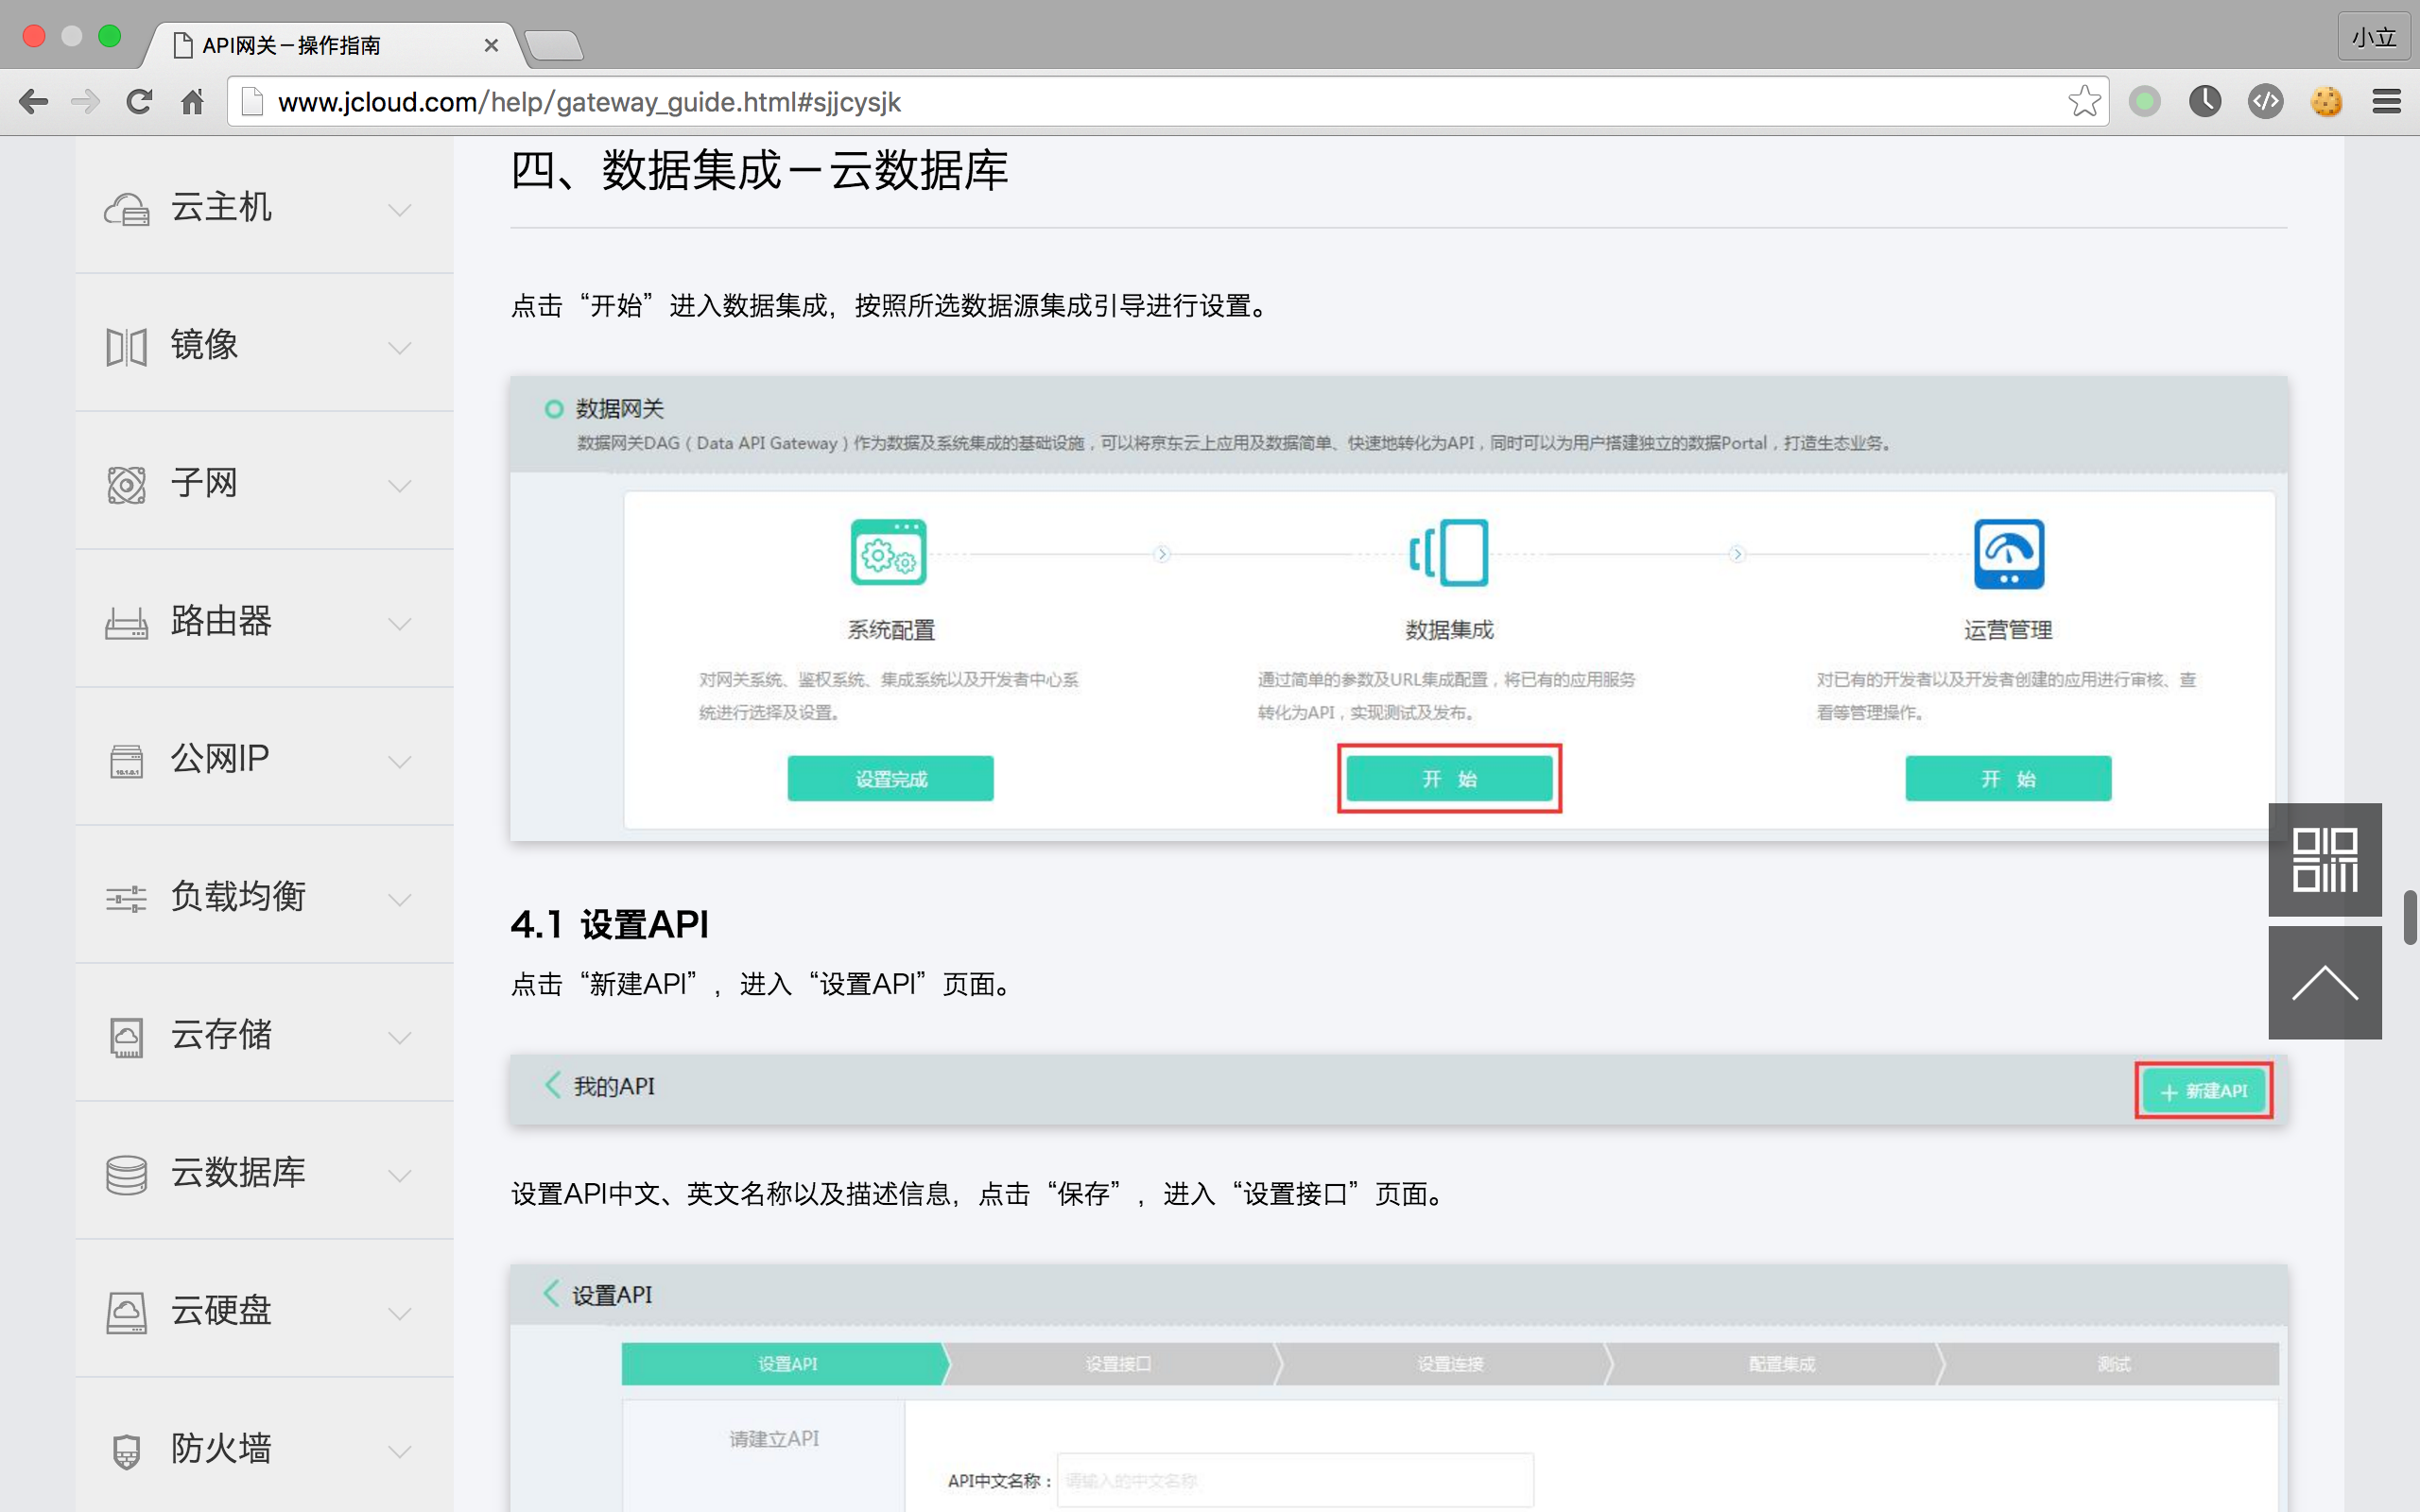
Task: Click the 四、数据集成－云数据库 heading
Action: [x=759, y=170]
